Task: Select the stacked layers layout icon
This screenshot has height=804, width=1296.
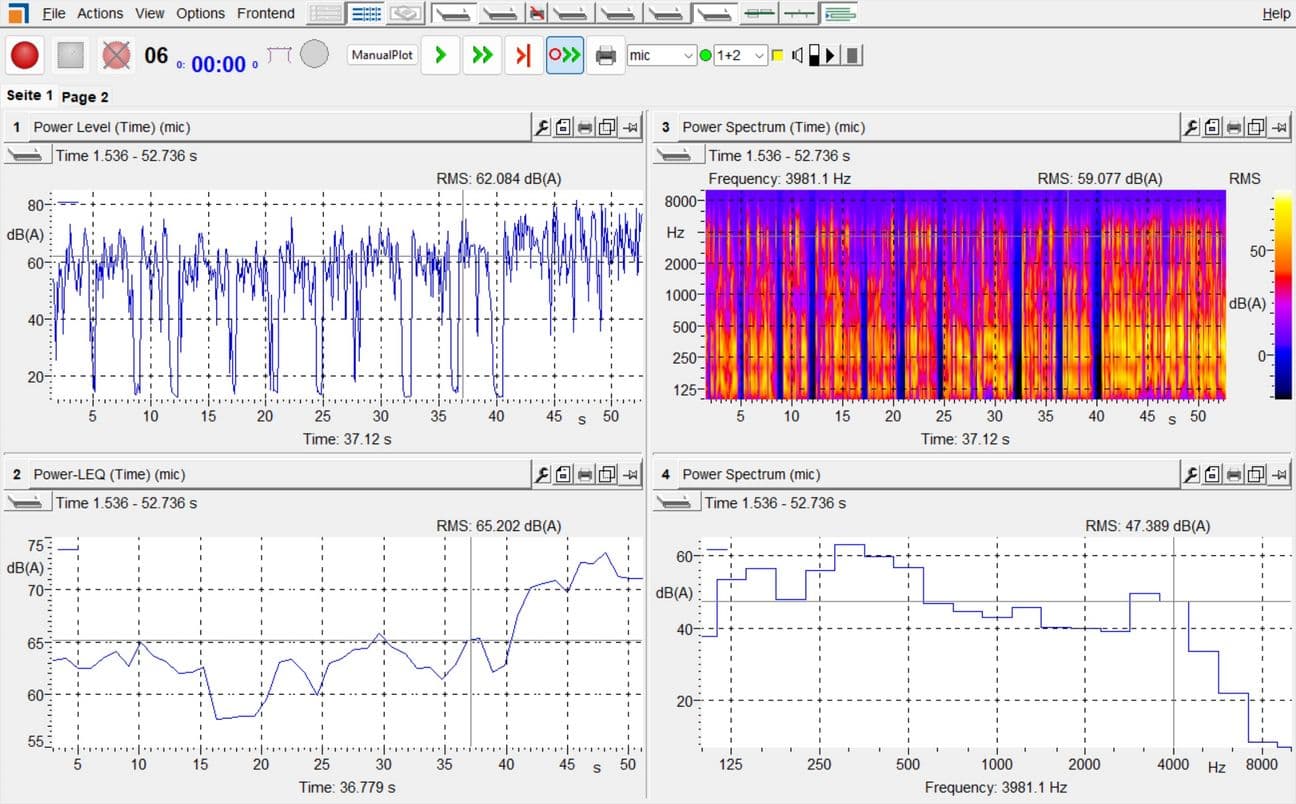Action: [x=406, y=13]
